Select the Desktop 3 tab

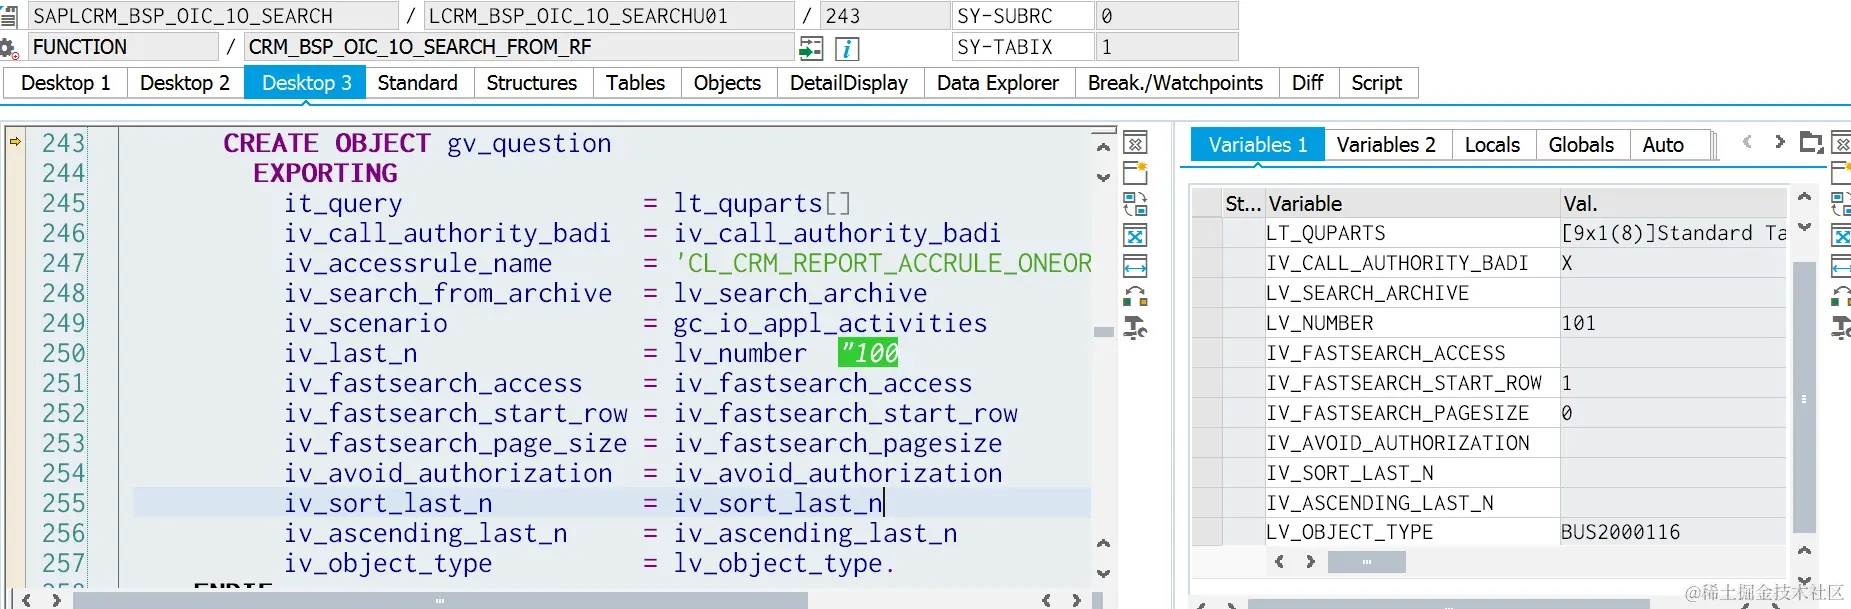pos(306,83)
